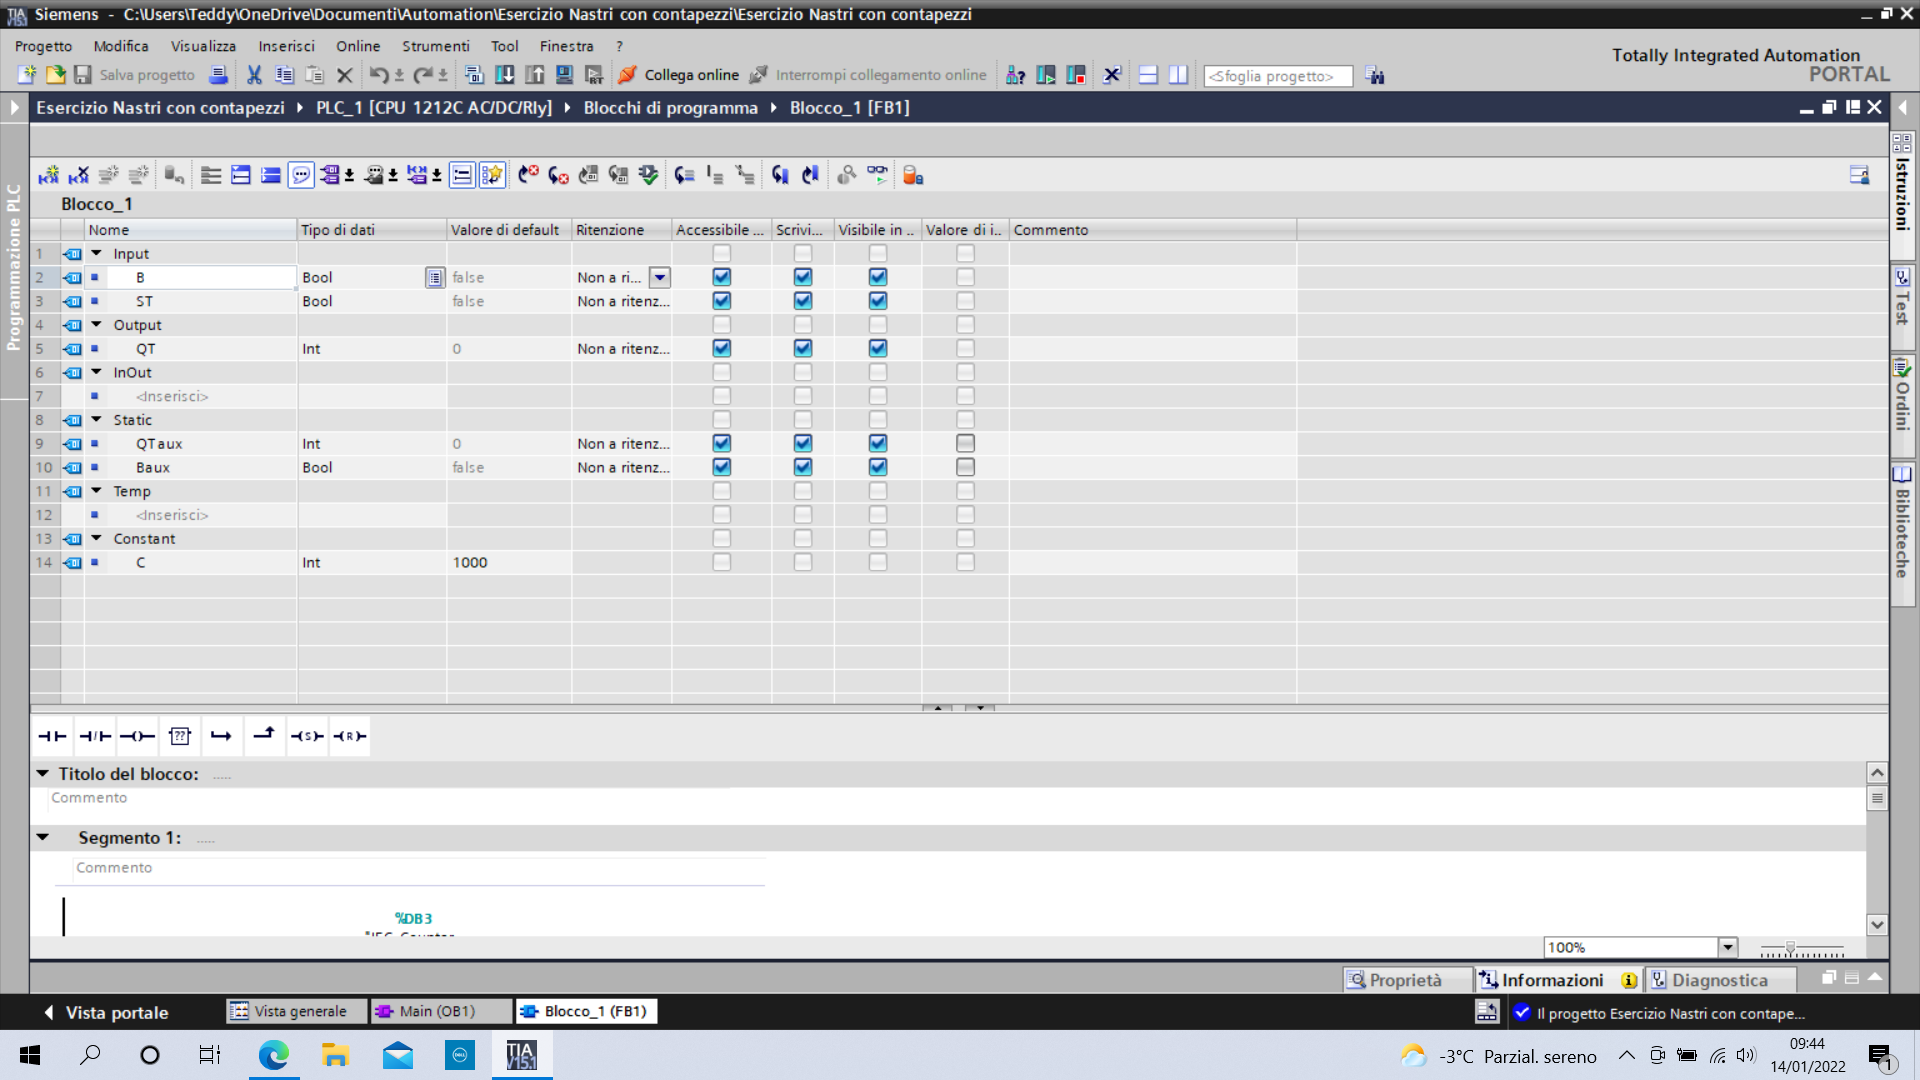Insert a reset coil (R)
1920x1080 pixels.
(x=349, y=736)
